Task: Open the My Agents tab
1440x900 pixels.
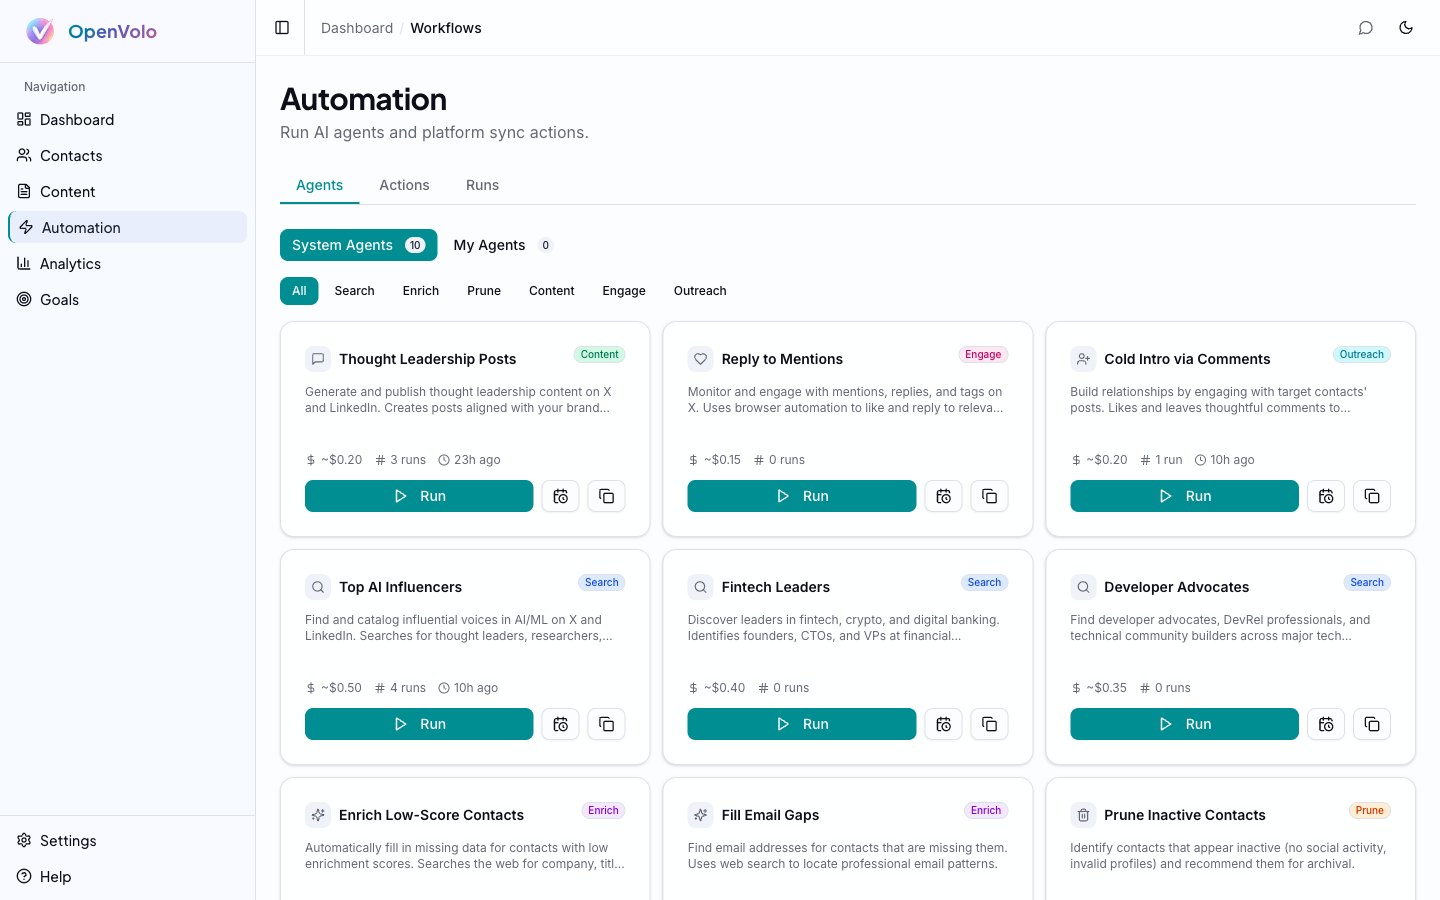Action: (x=489, y=245)
